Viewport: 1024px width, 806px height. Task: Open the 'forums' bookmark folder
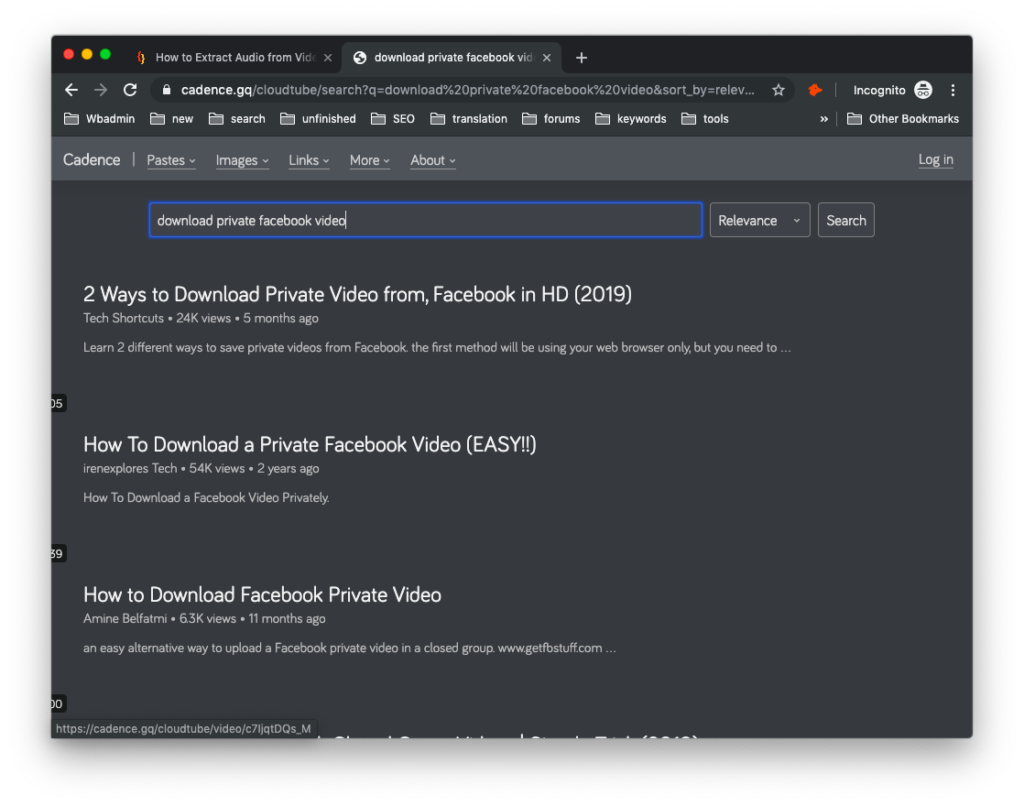551,119
